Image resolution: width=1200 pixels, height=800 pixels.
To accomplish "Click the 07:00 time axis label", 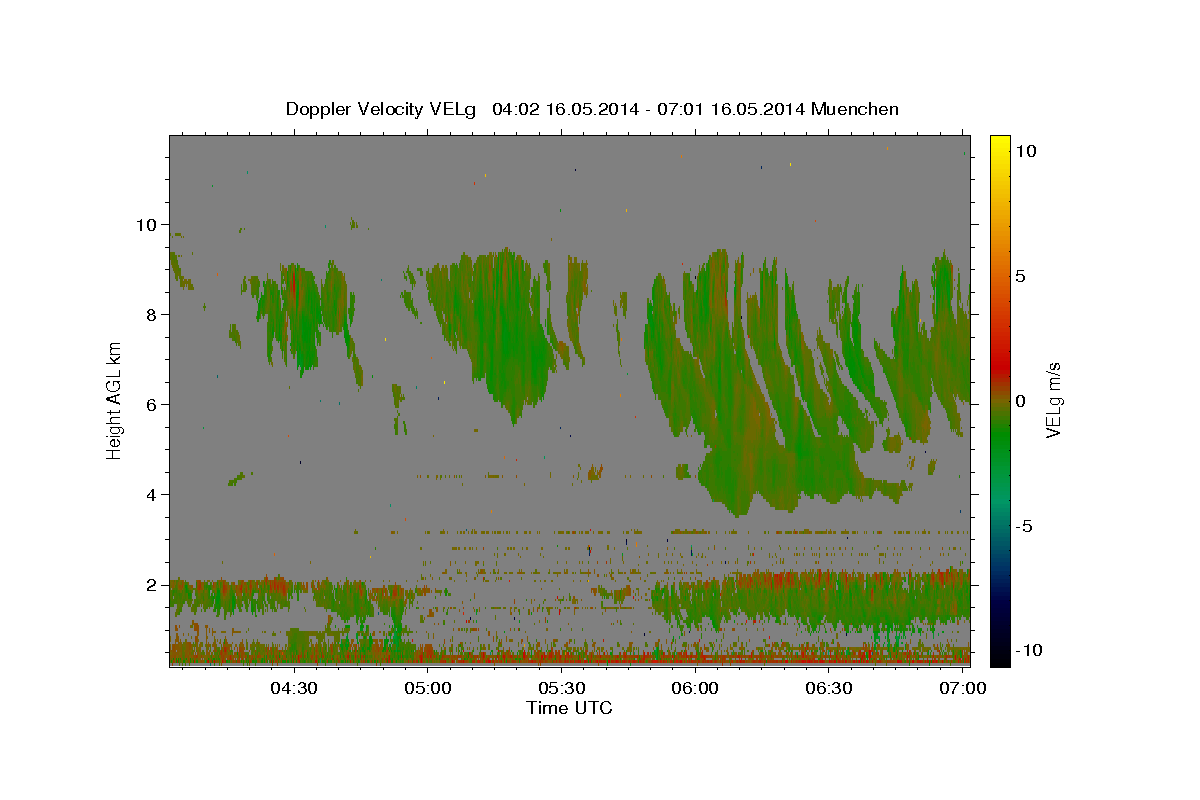I will [x=962, y=688].
